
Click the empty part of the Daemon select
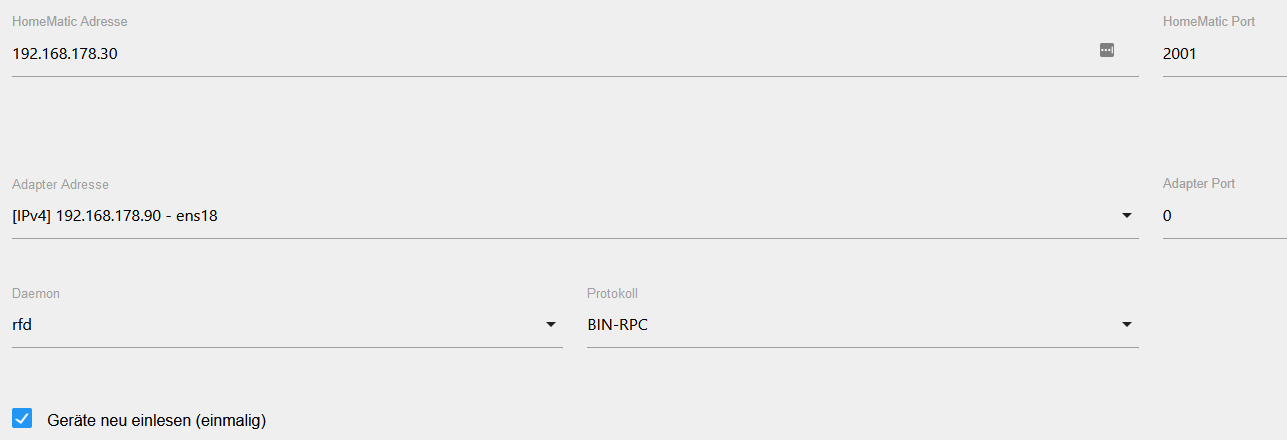click(x=290, y=324)
